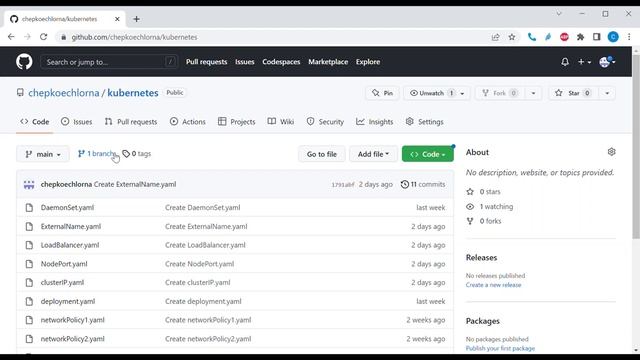Open commit hash next to 2 days ago

pyautogui.click(x=343, y=185)
